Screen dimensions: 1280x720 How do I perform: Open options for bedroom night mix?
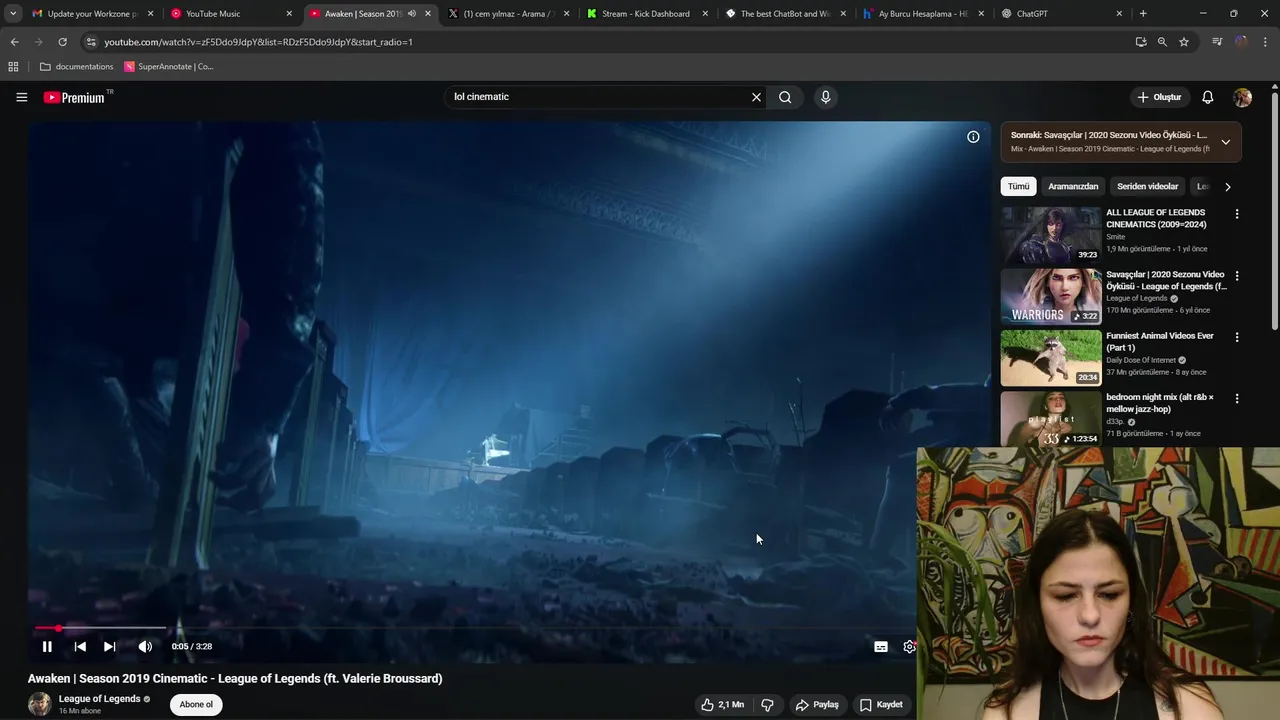click(x=1237, y=398)
